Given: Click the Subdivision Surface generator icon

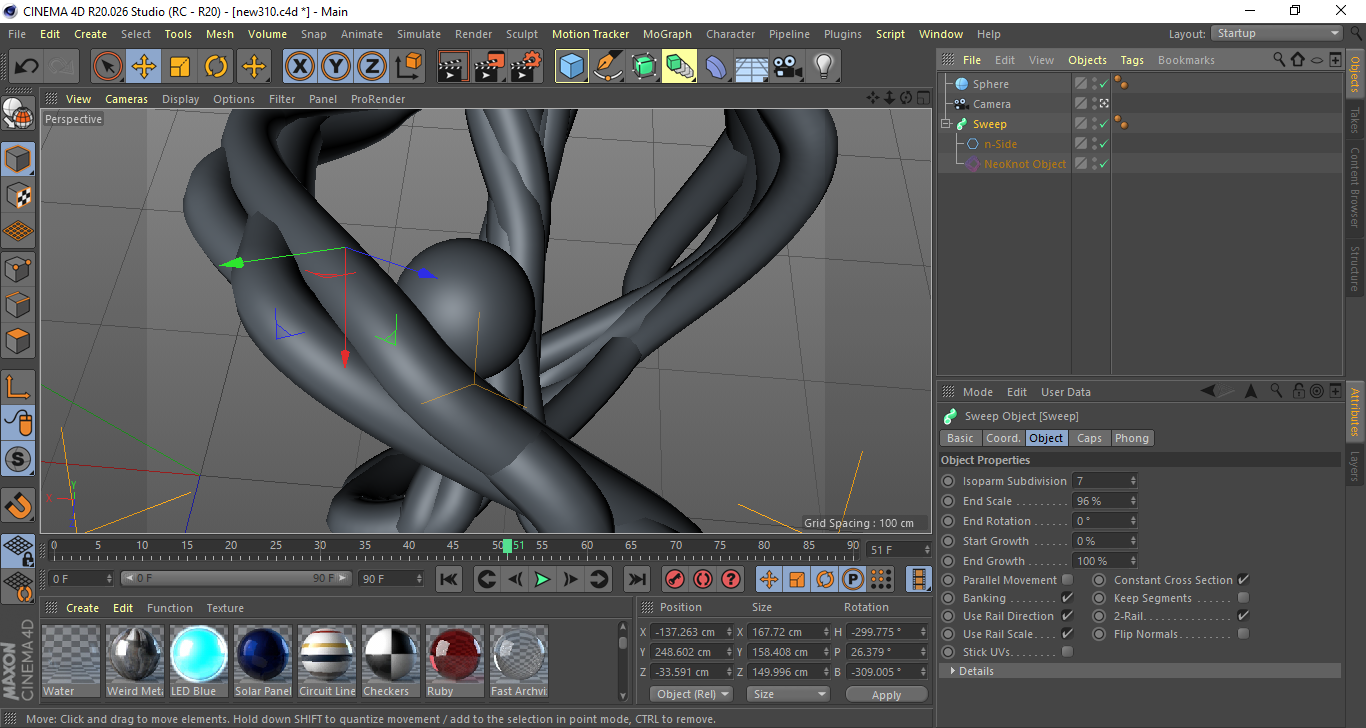Looking at the screenshot, I should pos(644,67).
